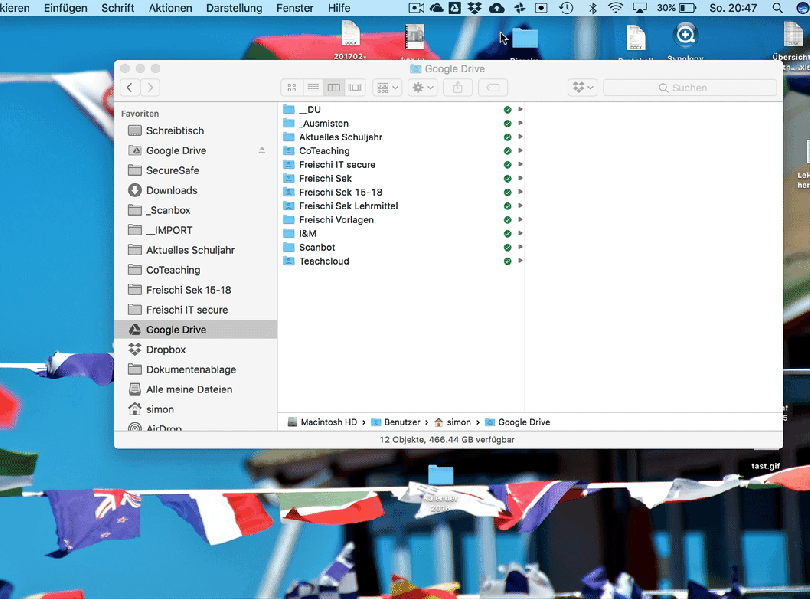Switch to Cover Flow view
This screenshot has height=599, width=810.
pyautogui.click(x=355, y=87)
